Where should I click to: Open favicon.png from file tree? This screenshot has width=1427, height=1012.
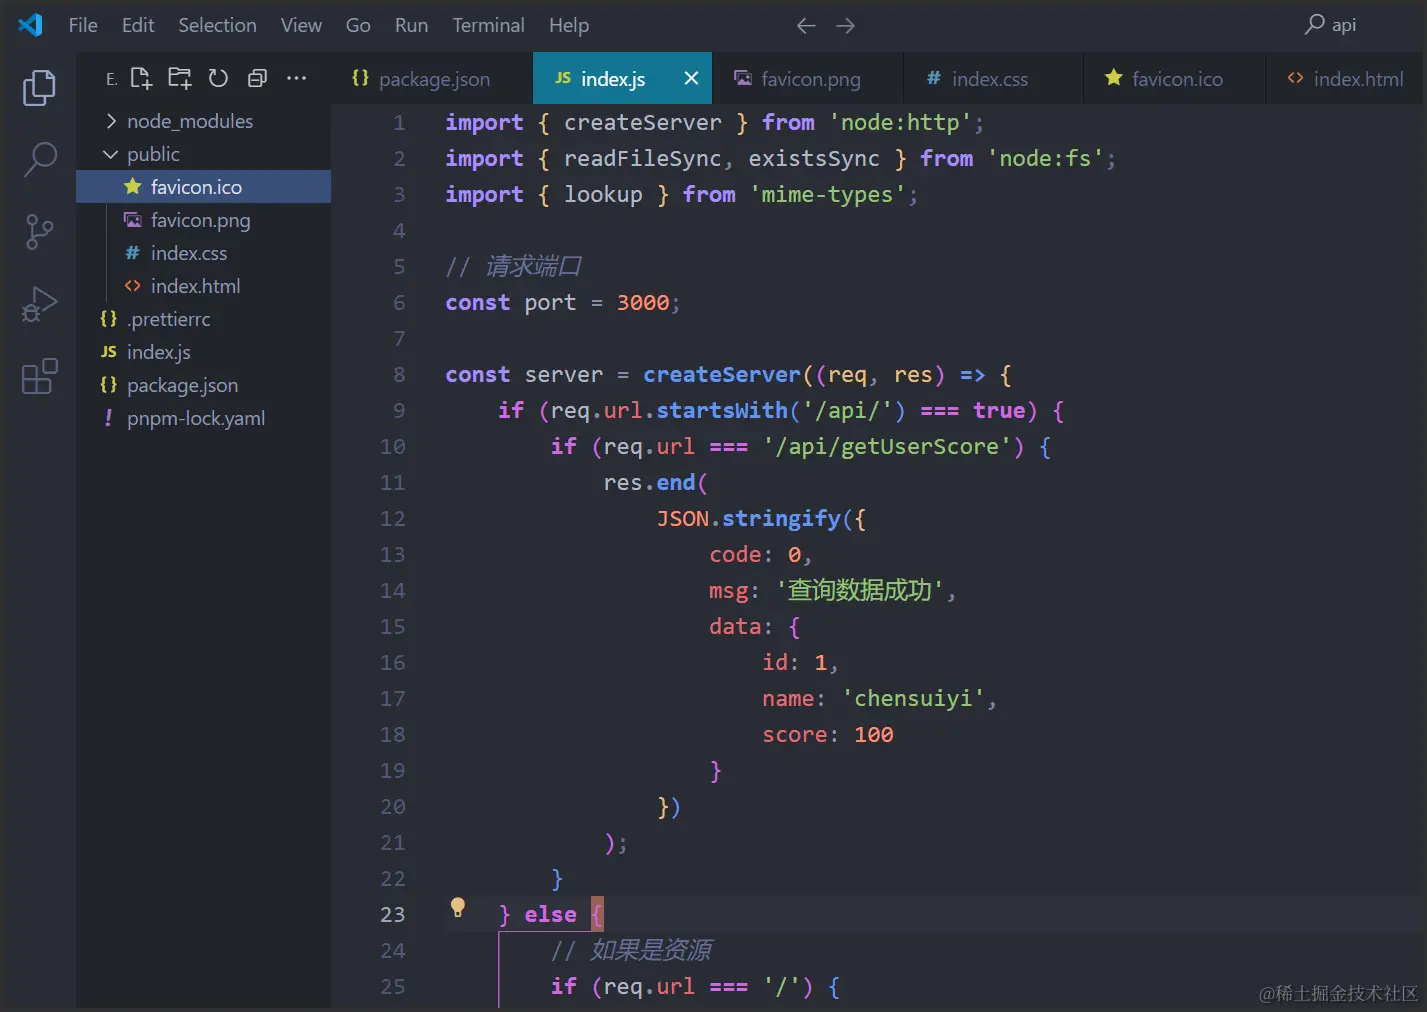pos(203,220)
